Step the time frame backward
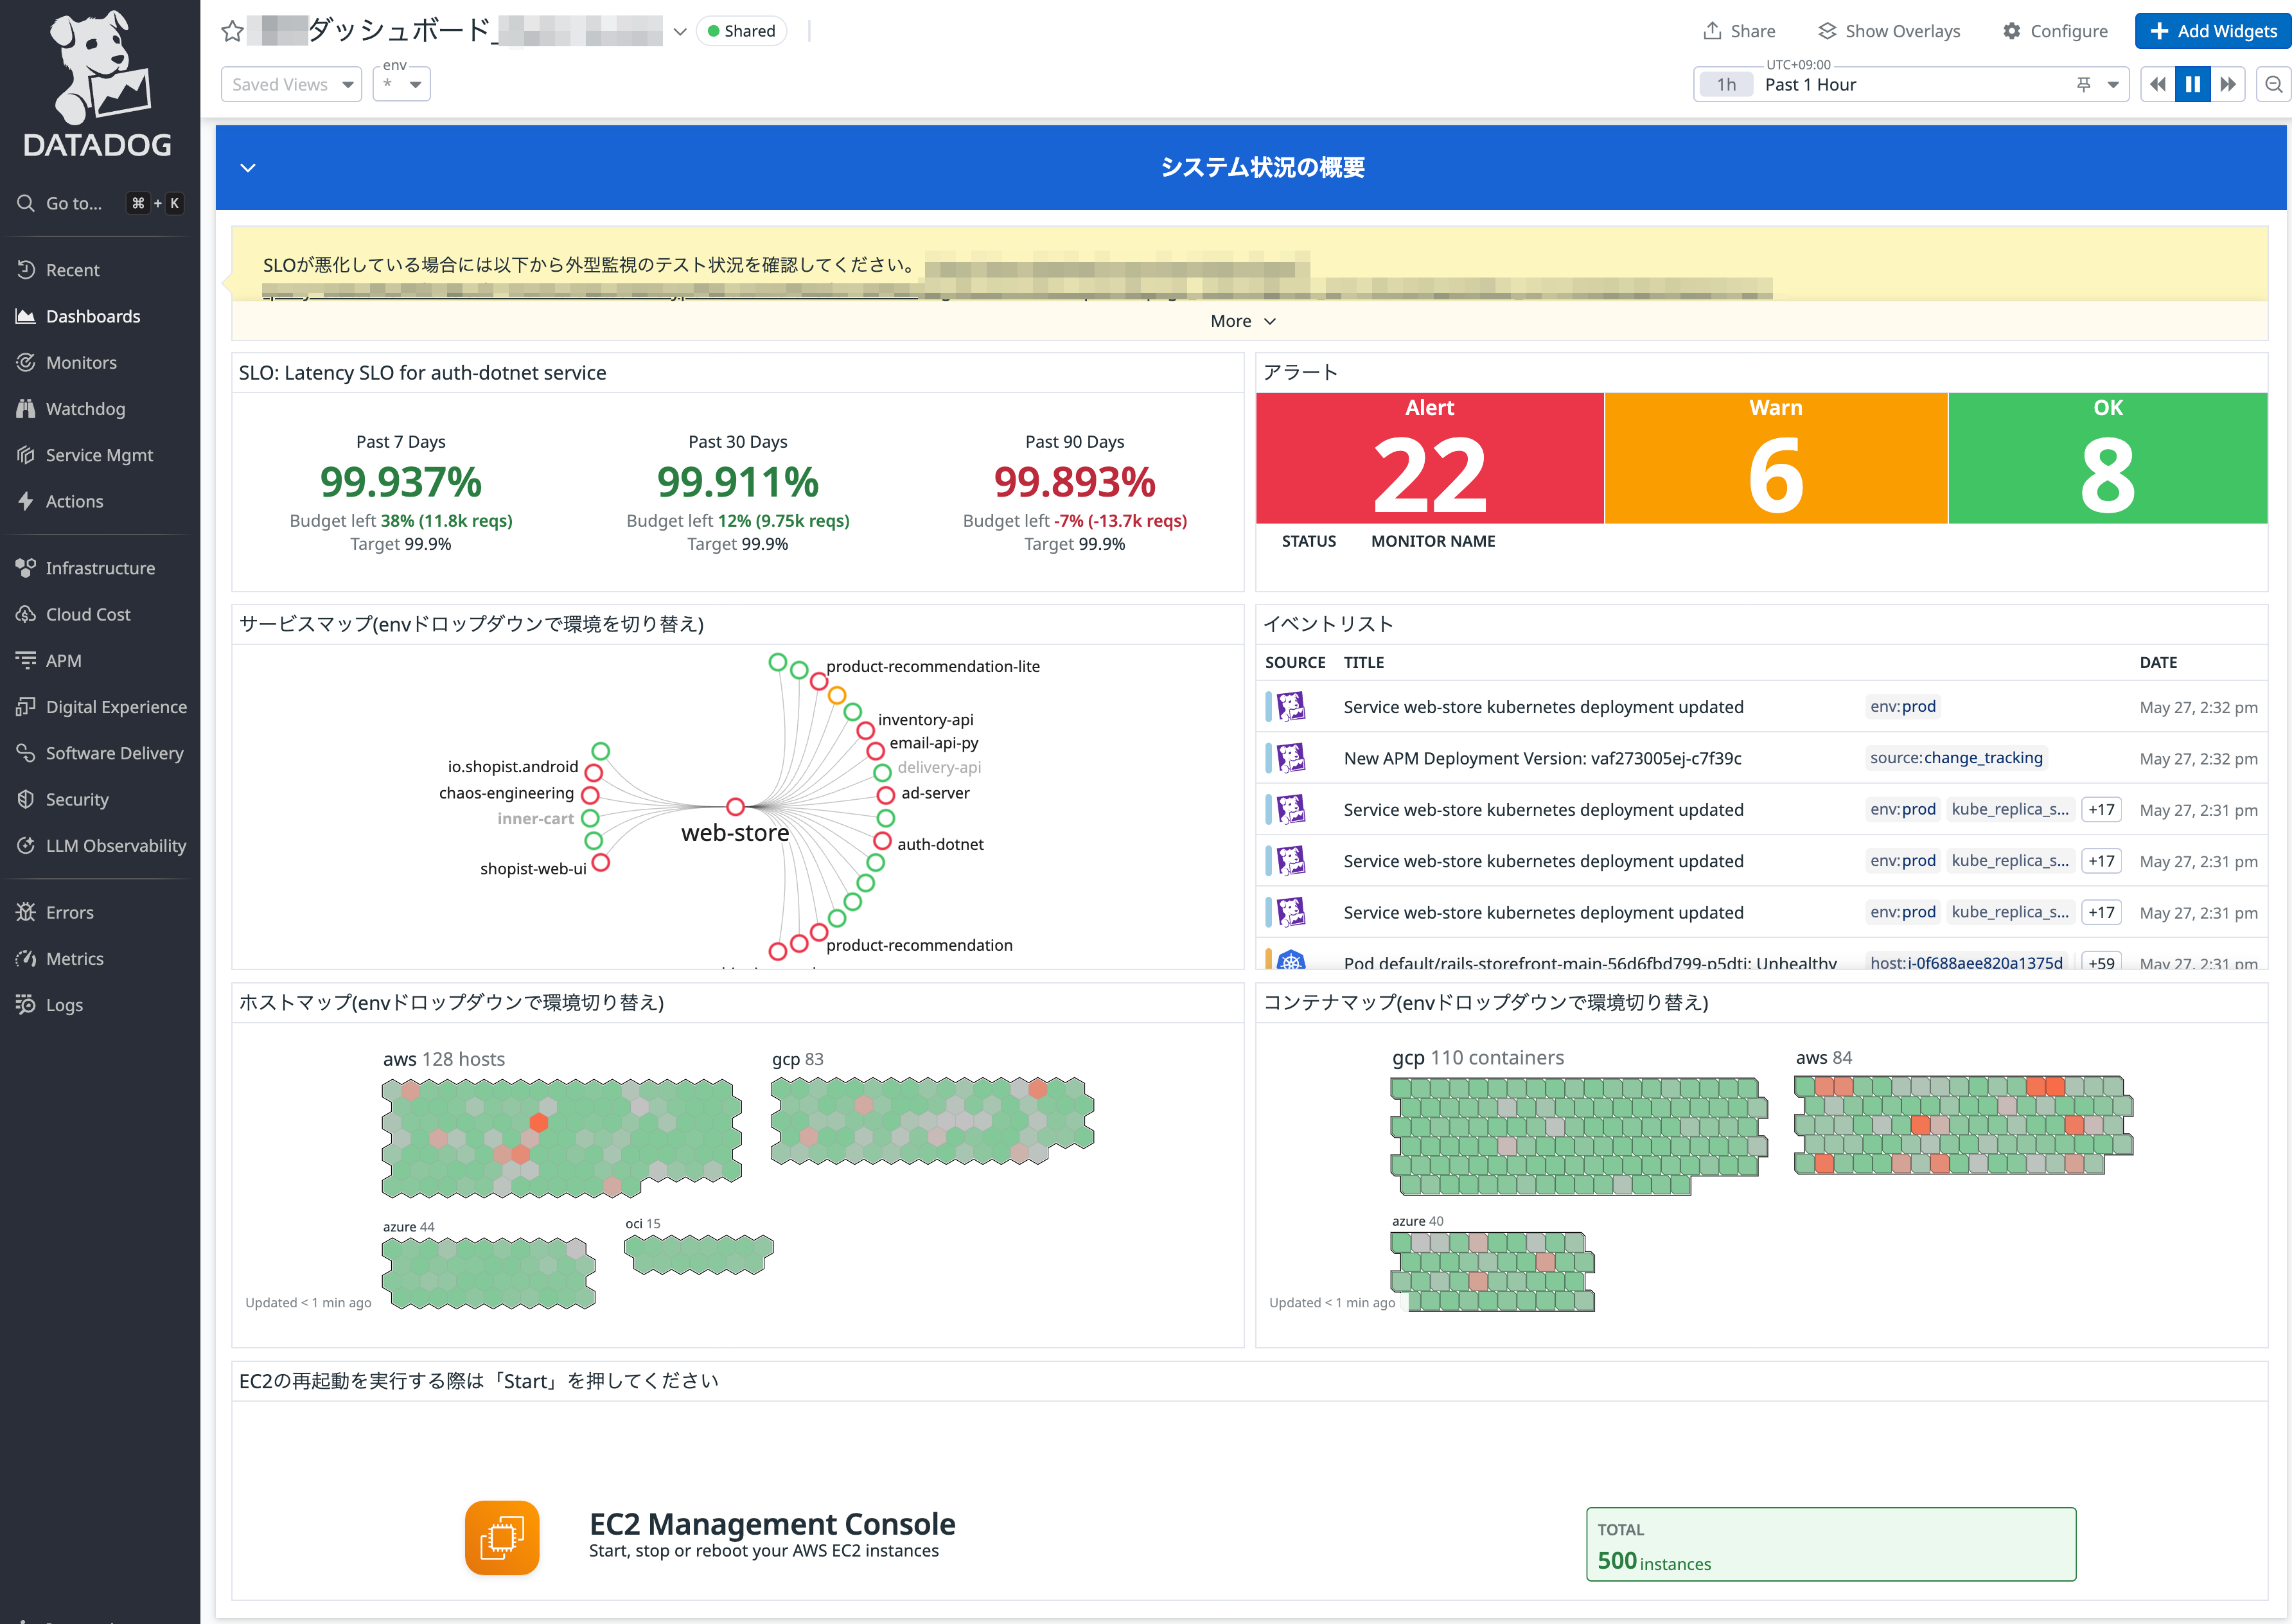2292x1624 pixels. pos(2158,84)
